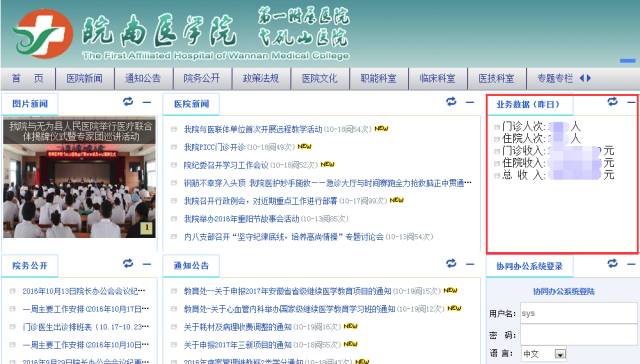Click the 用户名 input field
The height and width of the screenshot is (364, 640).
pyautogui.click(x=578, y=313)
